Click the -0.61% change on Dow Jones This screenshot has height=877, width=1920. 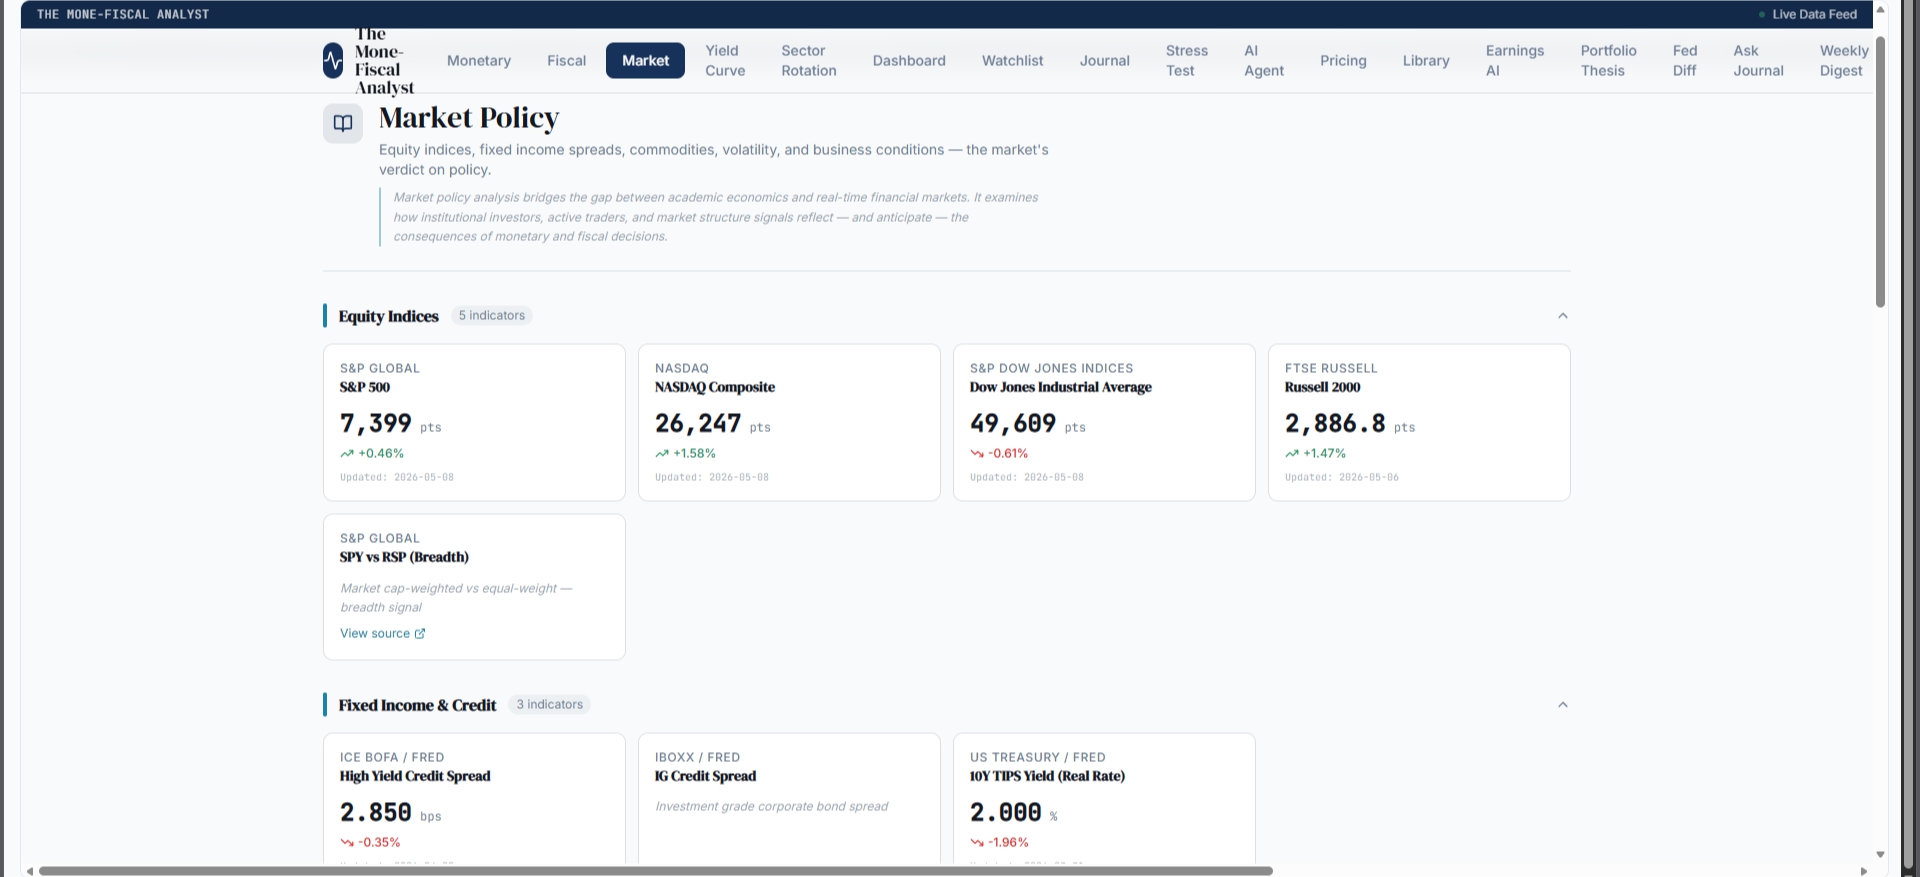click(x=1008, y=454)
